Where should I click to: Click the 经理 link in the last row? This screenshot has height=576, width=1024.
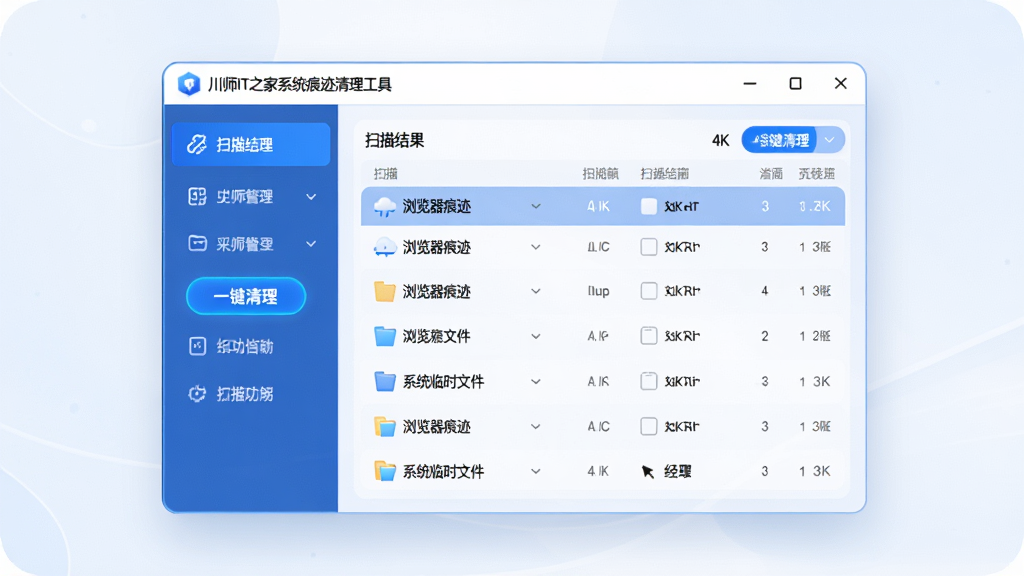677,472
